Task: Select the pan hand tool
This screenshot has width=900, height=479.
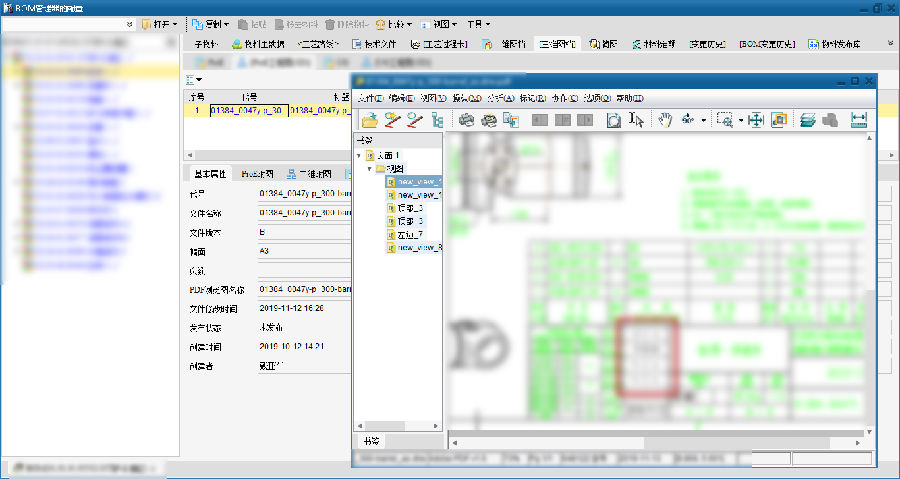Action: 665,120
